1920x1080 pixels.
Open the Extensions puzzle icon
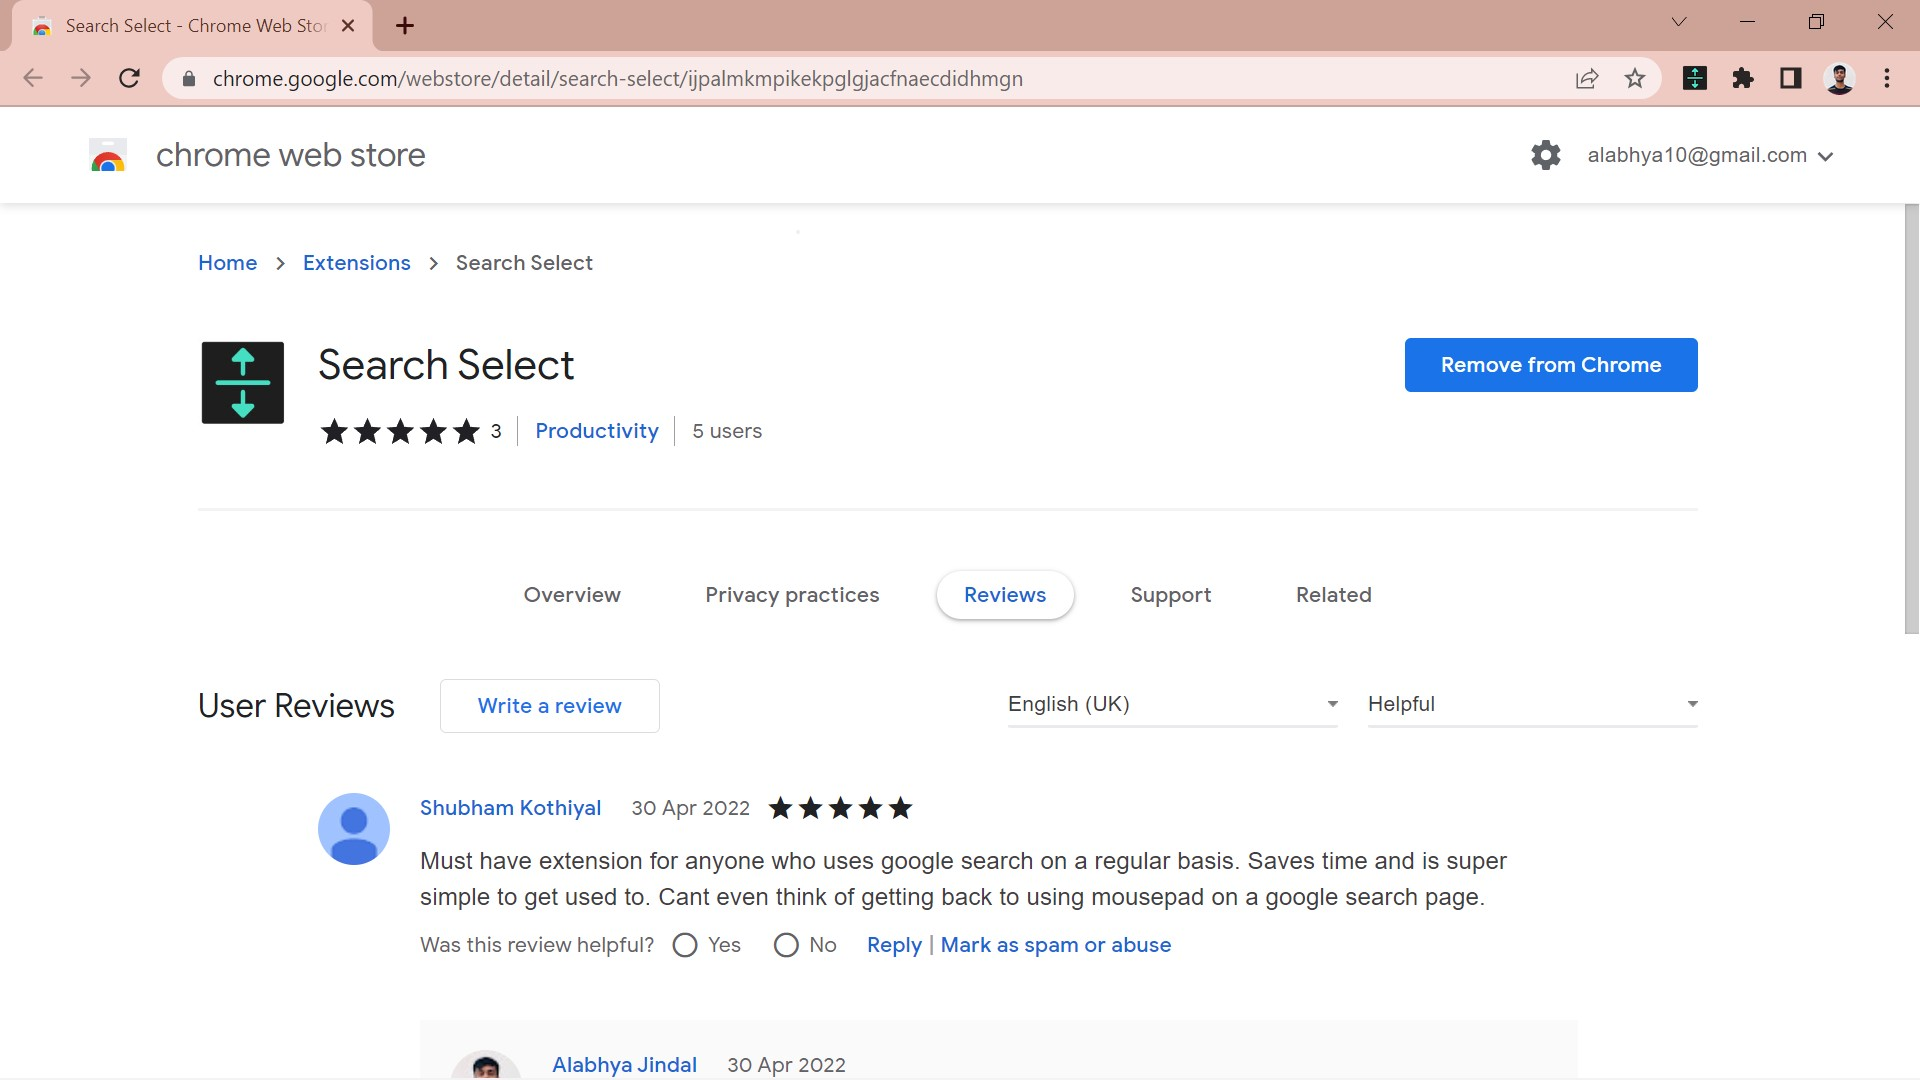tap(1742, 78)
